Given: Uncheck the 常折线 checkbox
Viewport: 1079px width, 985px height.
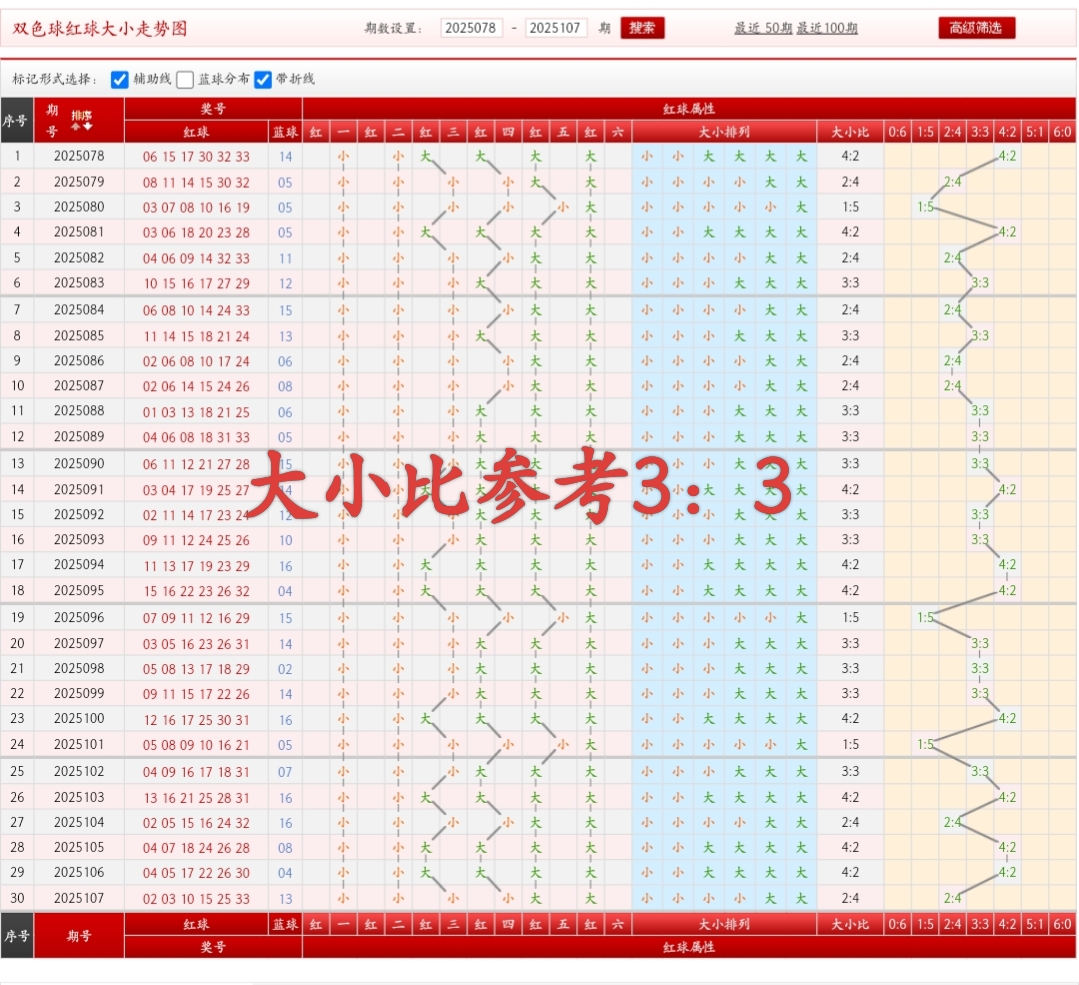Looking at the screenshot, I should pos(262,78).
